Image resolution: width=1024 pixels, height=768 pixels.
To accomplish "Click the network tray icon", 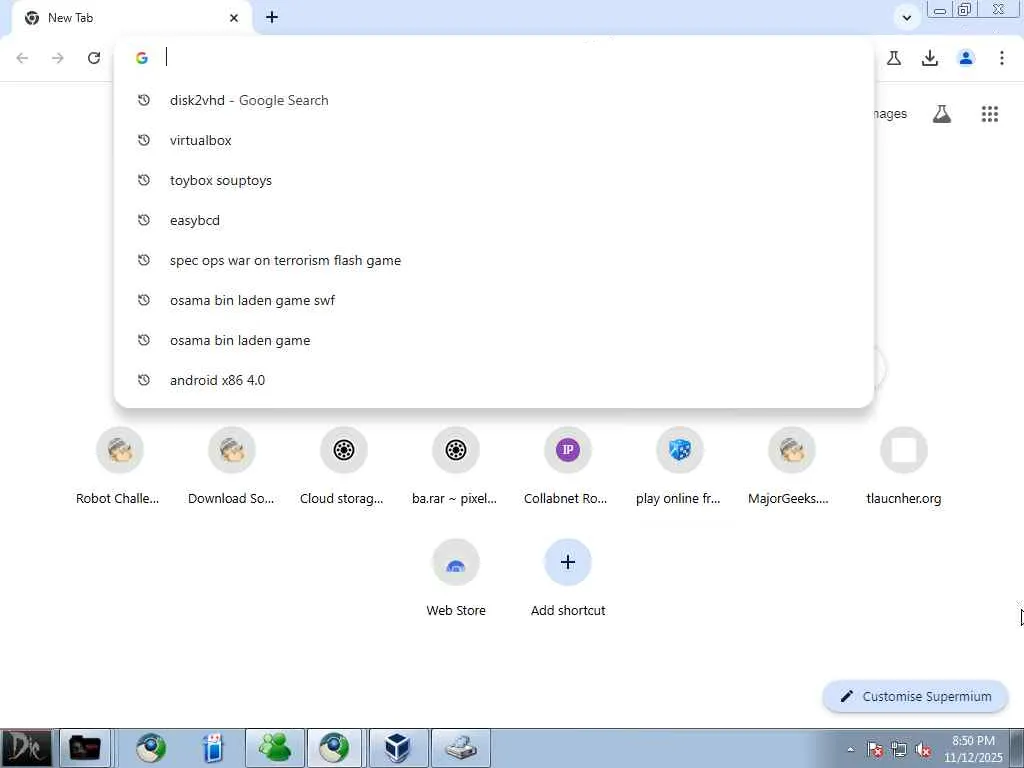I will point(899,750).
